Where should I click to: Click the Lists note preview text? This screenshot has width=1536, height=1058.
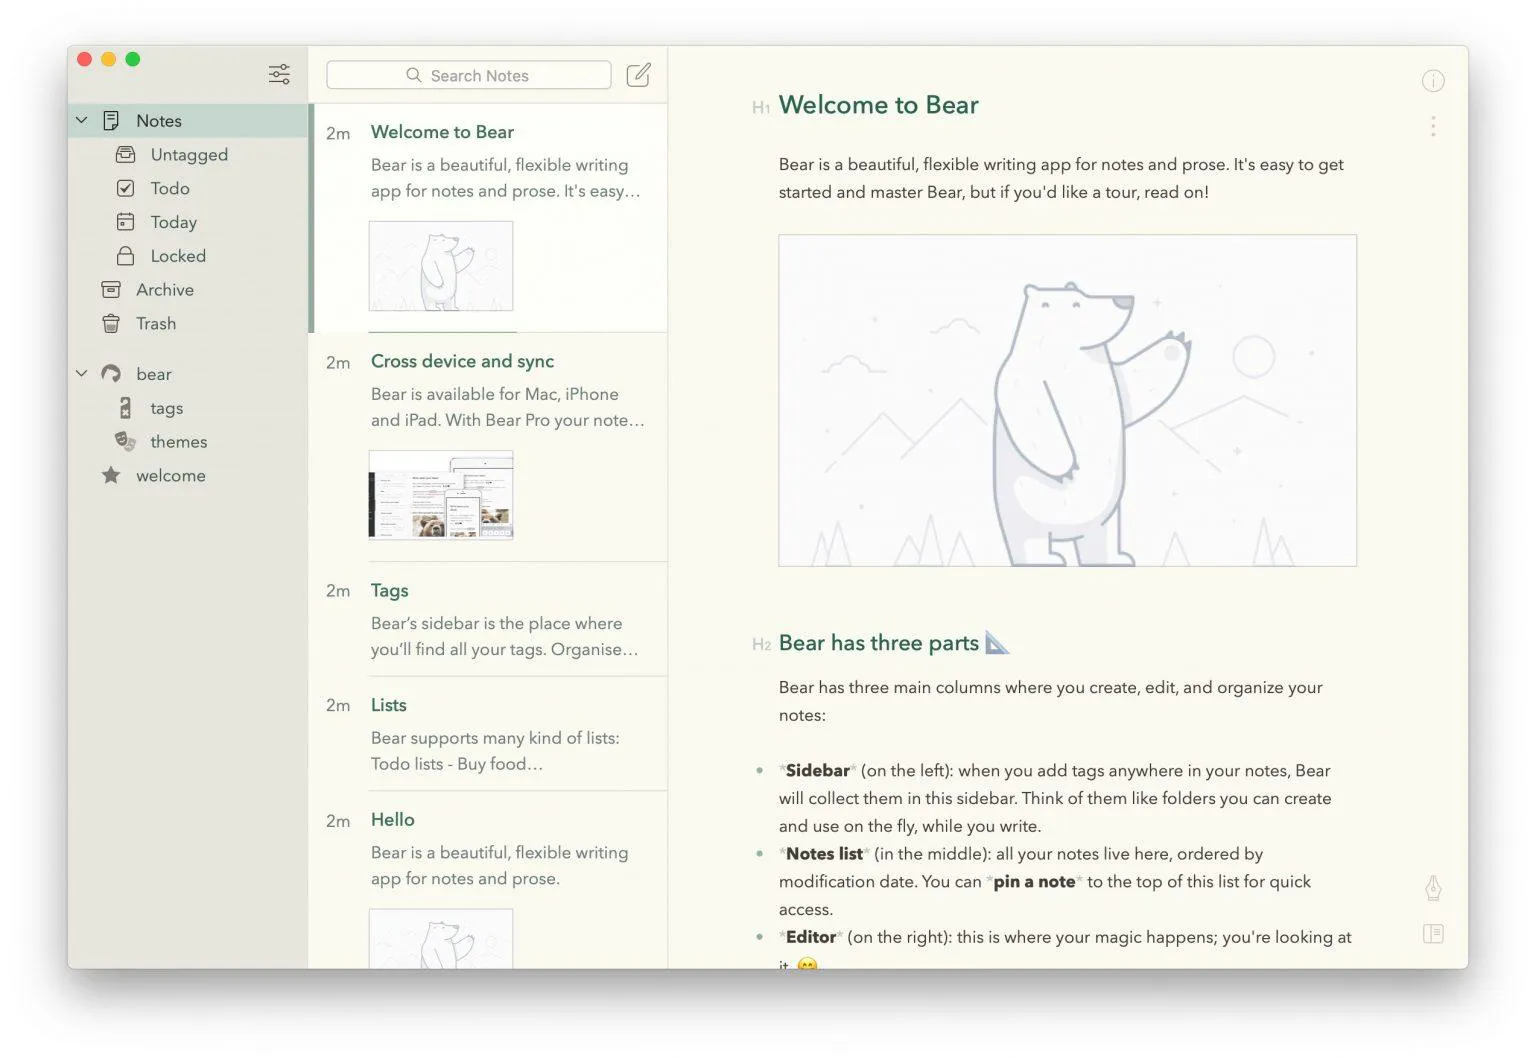pos(495,751)
